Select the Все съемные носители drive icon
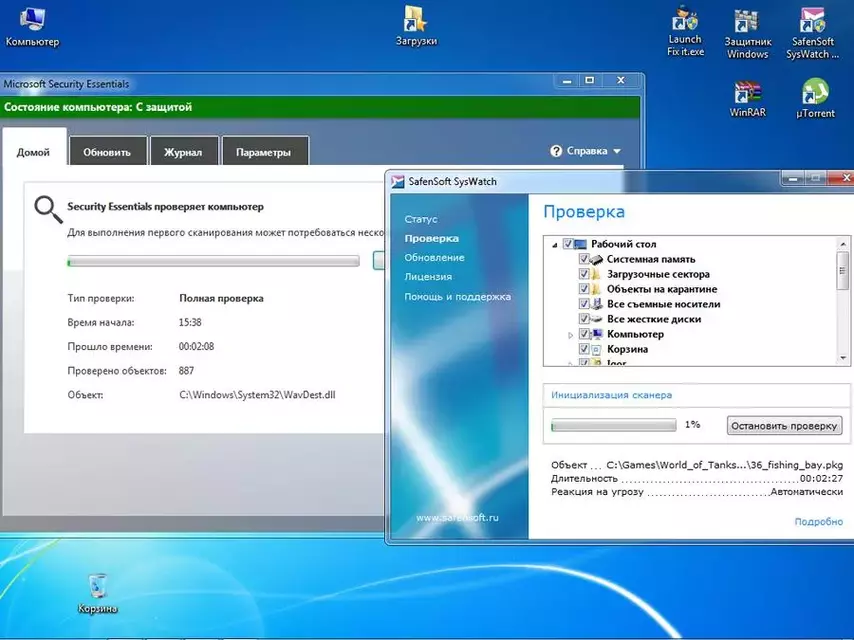Screen dimensions: 854x640 (x=596, y=304)
